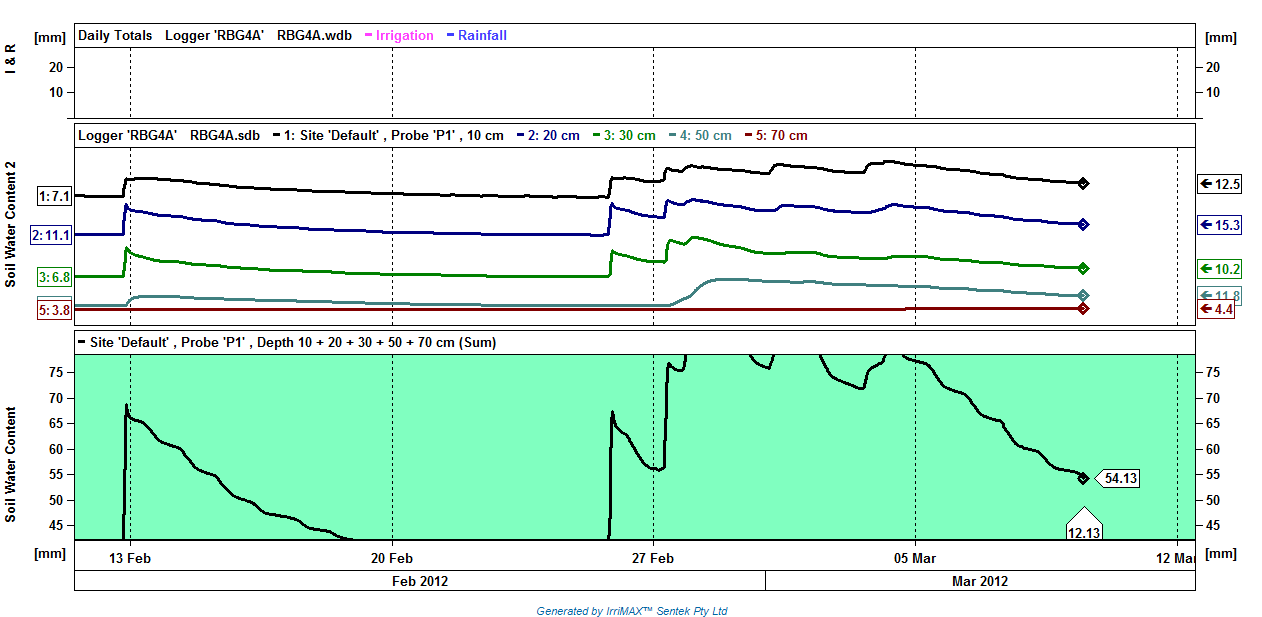The height and width of the screenshot is (617, 1262).
Task: Click the end marker on the sum graph
Action: 1083,478
